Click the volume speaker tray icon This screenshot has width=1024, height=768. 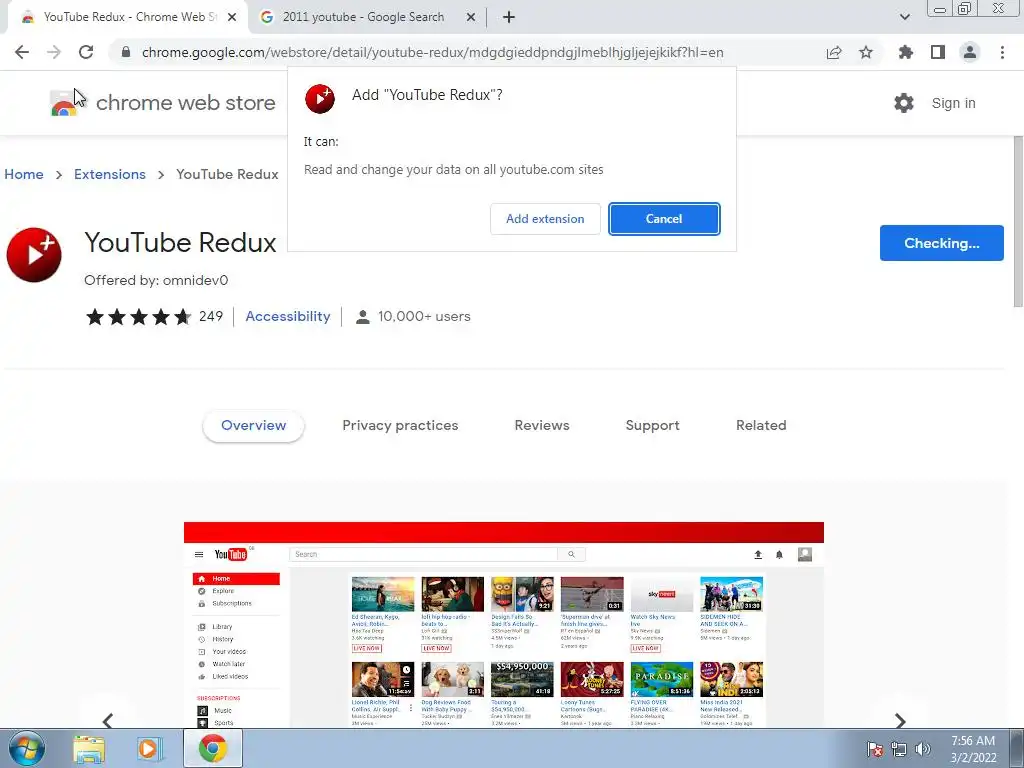click(922, 749)
